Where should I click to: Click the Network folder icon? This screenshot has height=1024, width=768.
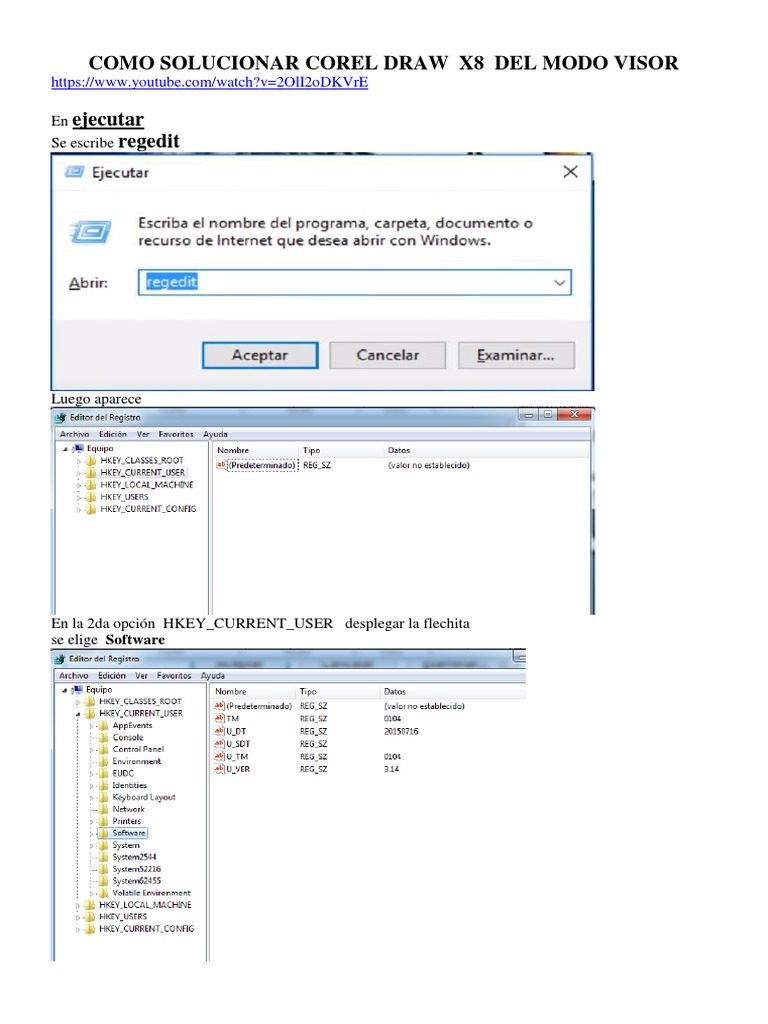(x=103, y=809)
